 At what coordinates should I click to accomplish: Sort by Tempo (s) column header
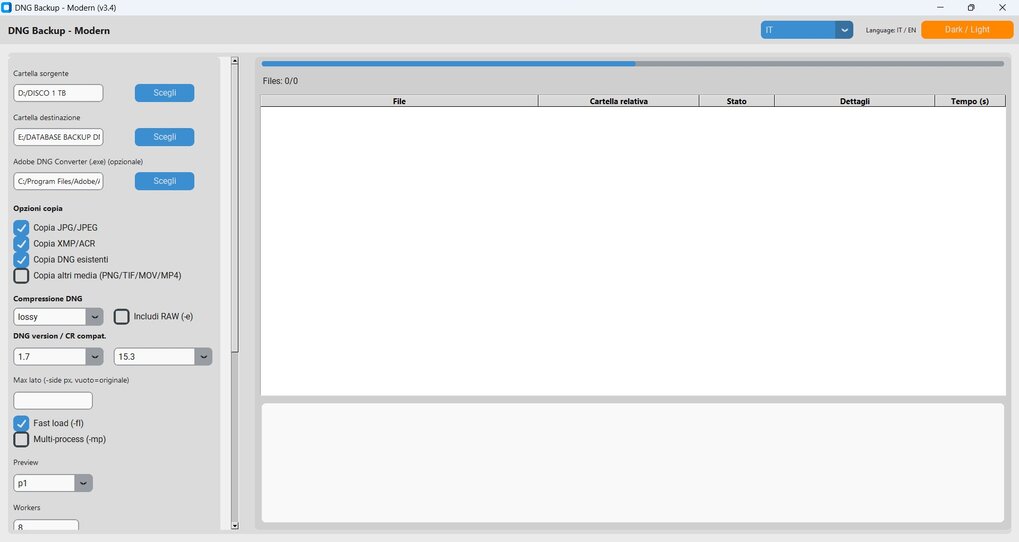pyautogui.click(x=970, y=101)
